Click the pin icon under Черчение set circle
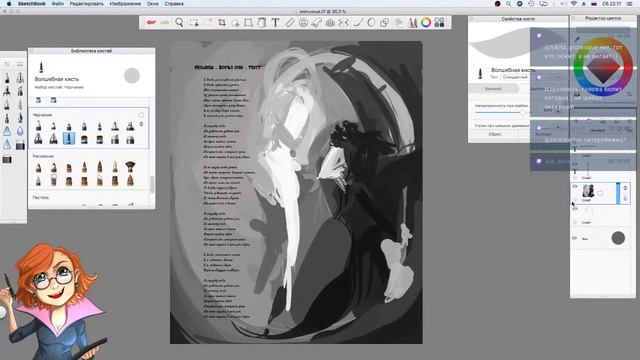The width and height of the screenshot is (640, 360). click(141, 124)
